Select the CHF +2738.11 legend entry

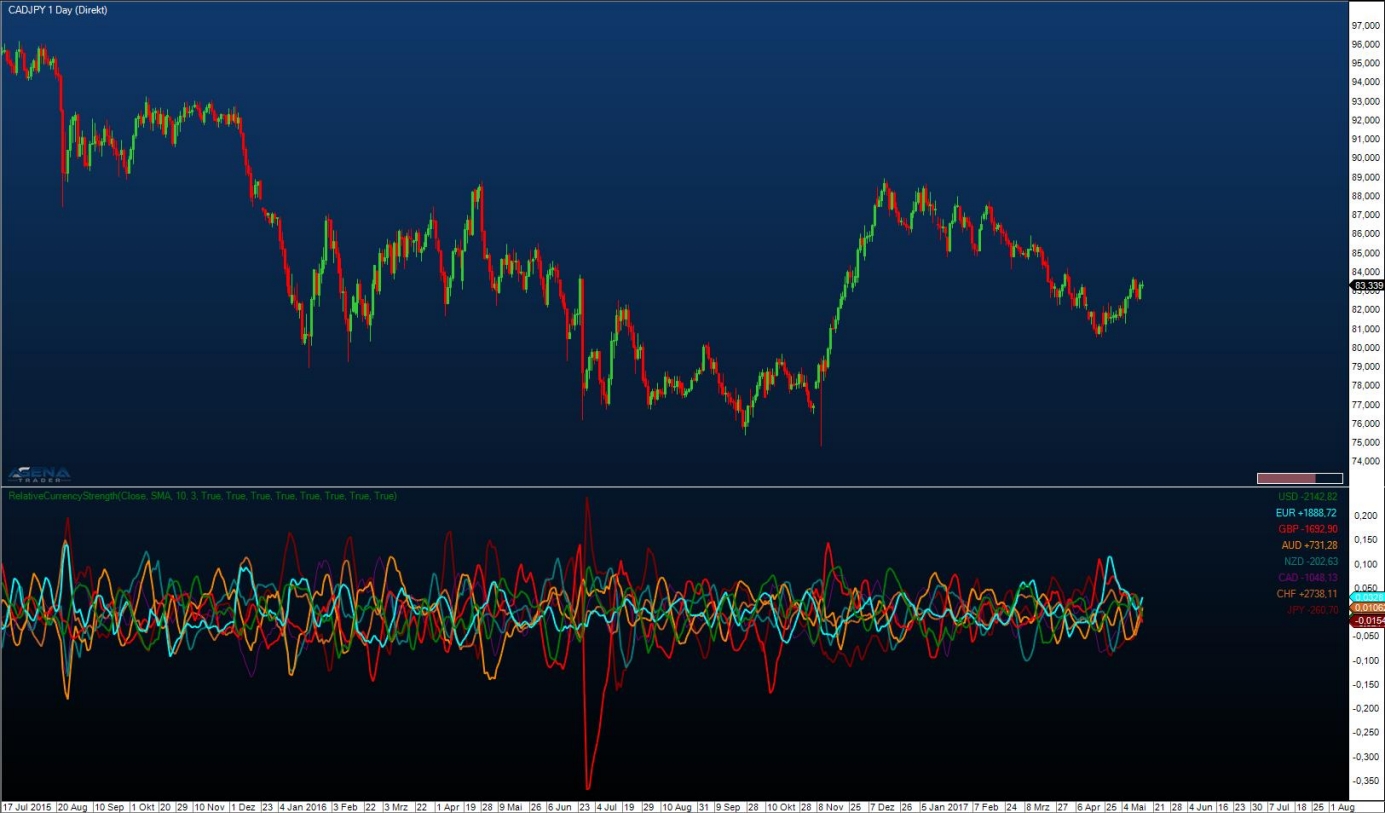coord(1306,593)
